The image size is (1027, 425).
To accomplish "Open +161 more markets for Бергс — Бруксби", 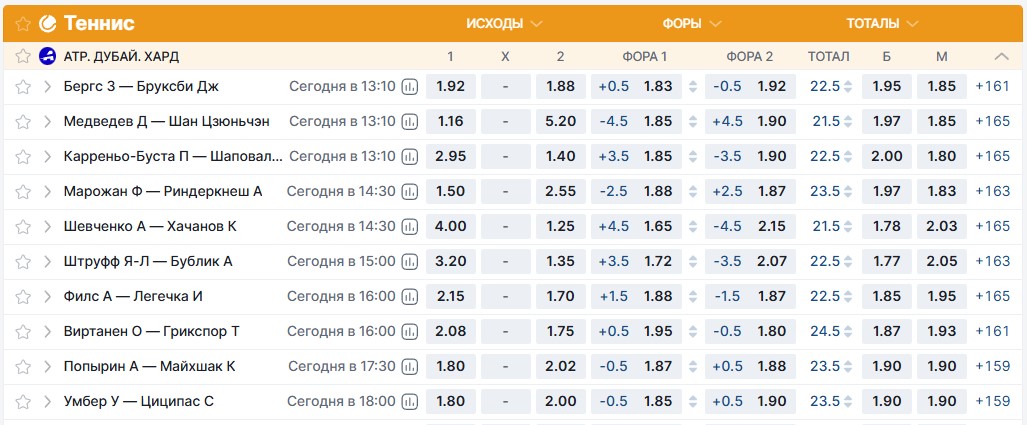I will coord(992,86).
